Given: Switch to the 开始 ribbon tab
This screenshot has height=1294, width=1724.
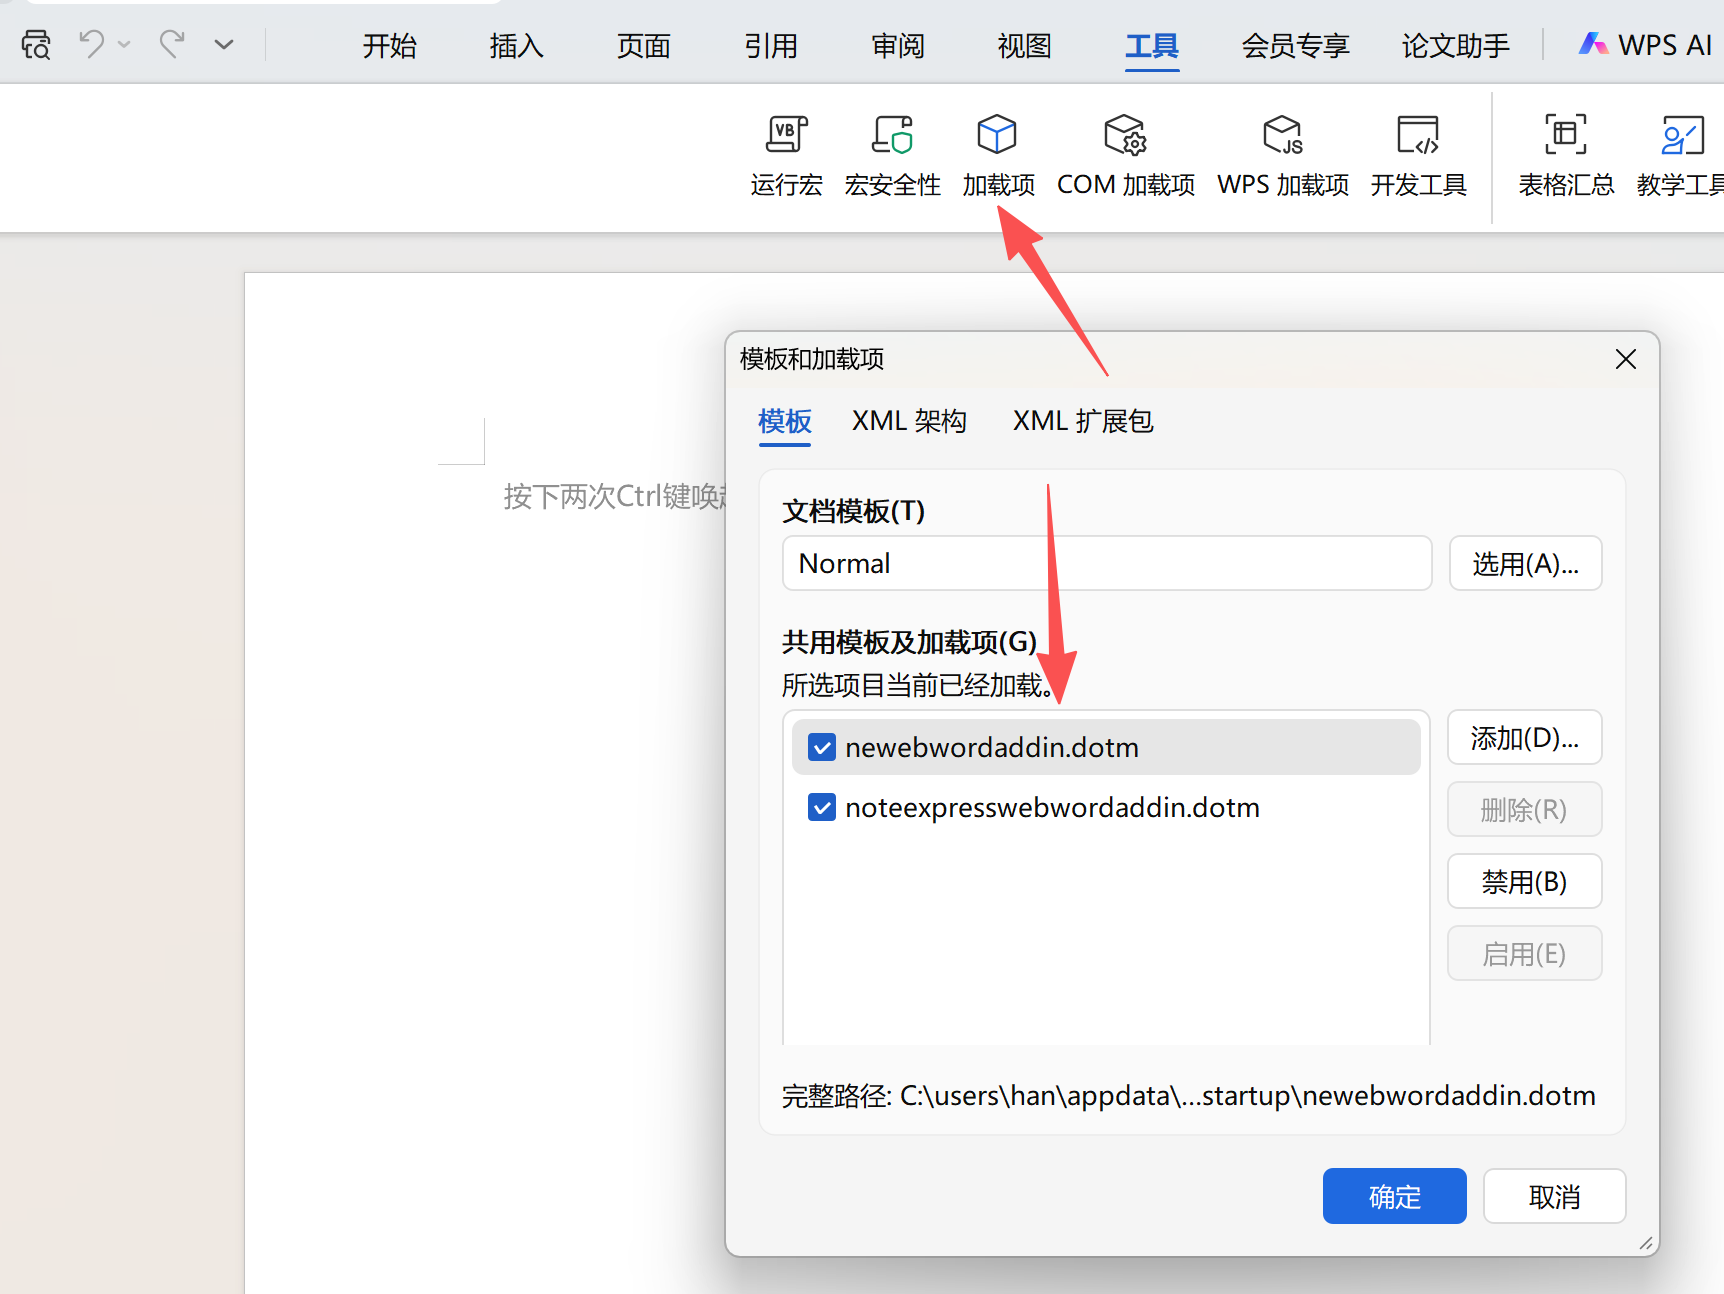Looking at the screenshot, I should pyautogui.click(x=389, y=46).
